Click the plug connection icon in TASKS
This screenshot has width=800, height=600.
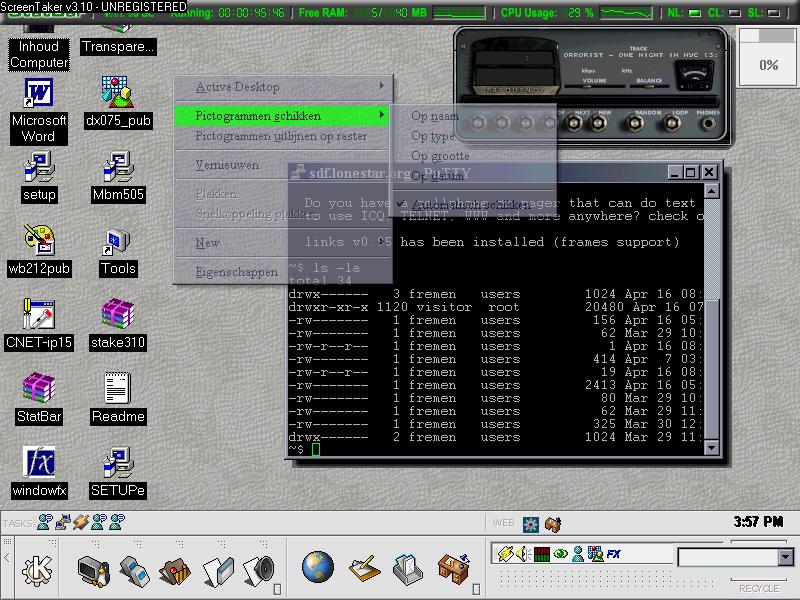[x=81, y=522]
